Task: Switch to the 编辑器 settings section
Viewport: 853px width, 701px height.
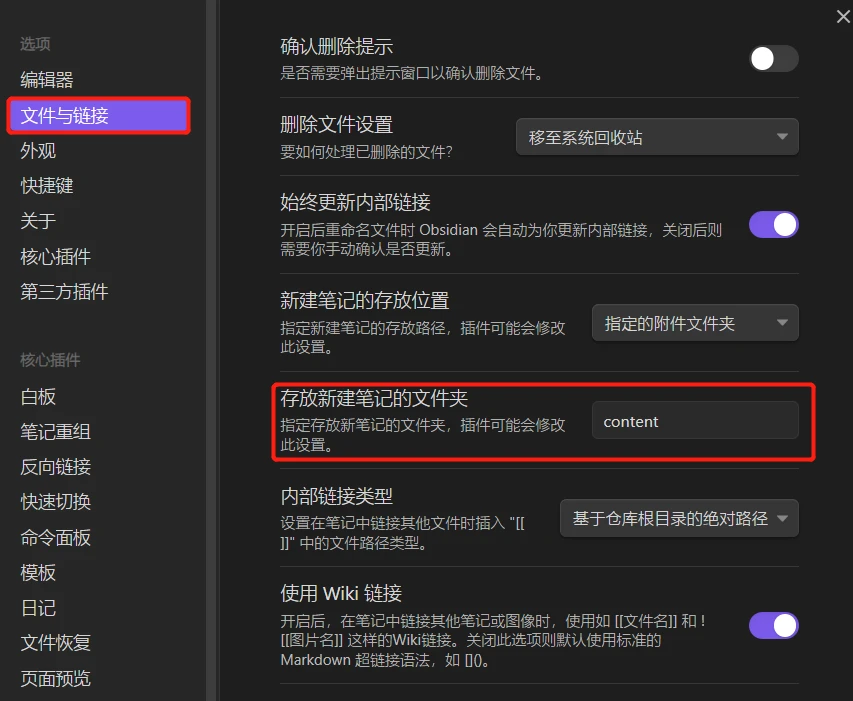Action: pyautogui.click(x=44, y=80)
